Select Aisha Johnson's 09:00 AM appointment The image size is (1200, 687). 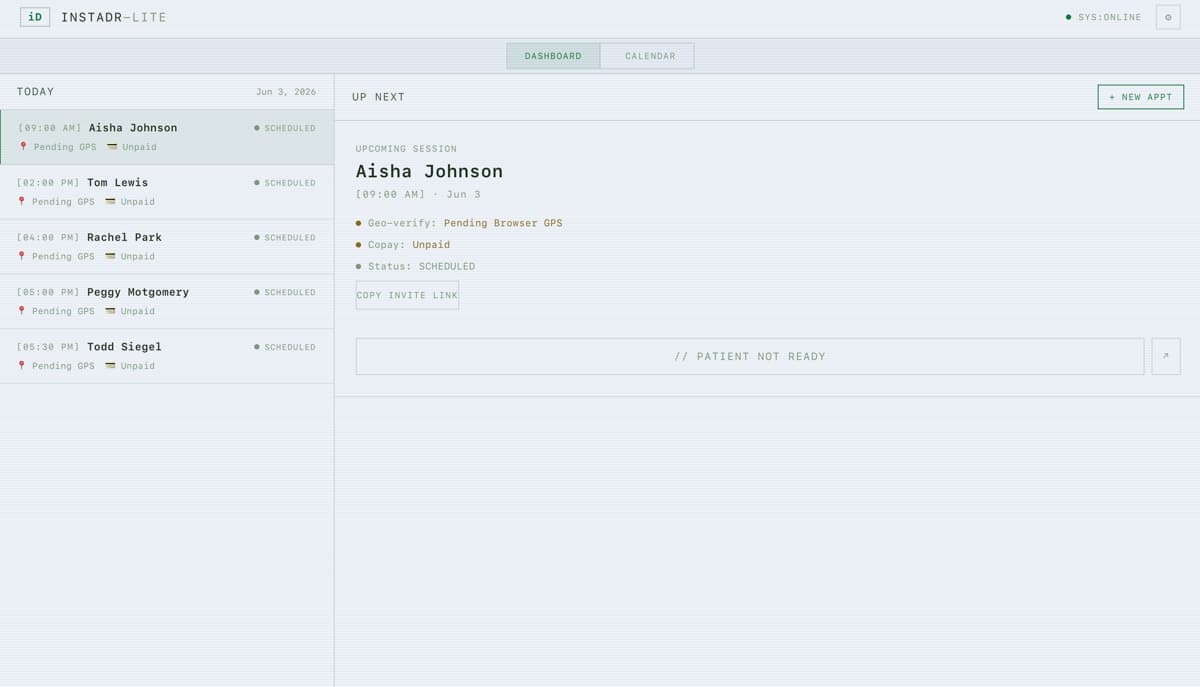(x=167, y=137)
